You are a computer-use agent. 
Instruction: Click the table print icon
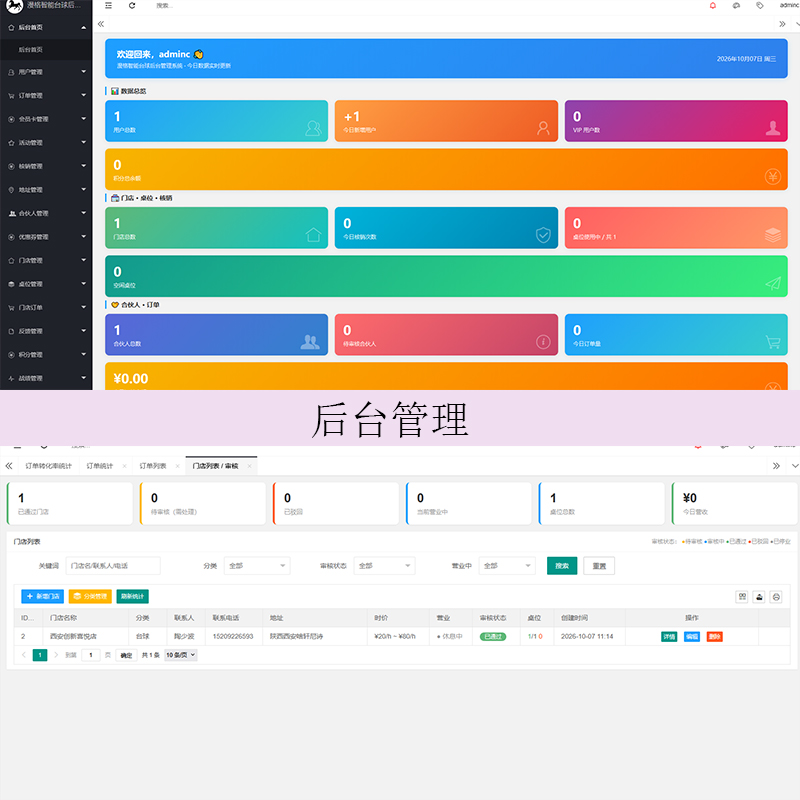pyautogui.click(x=776, y=597)
